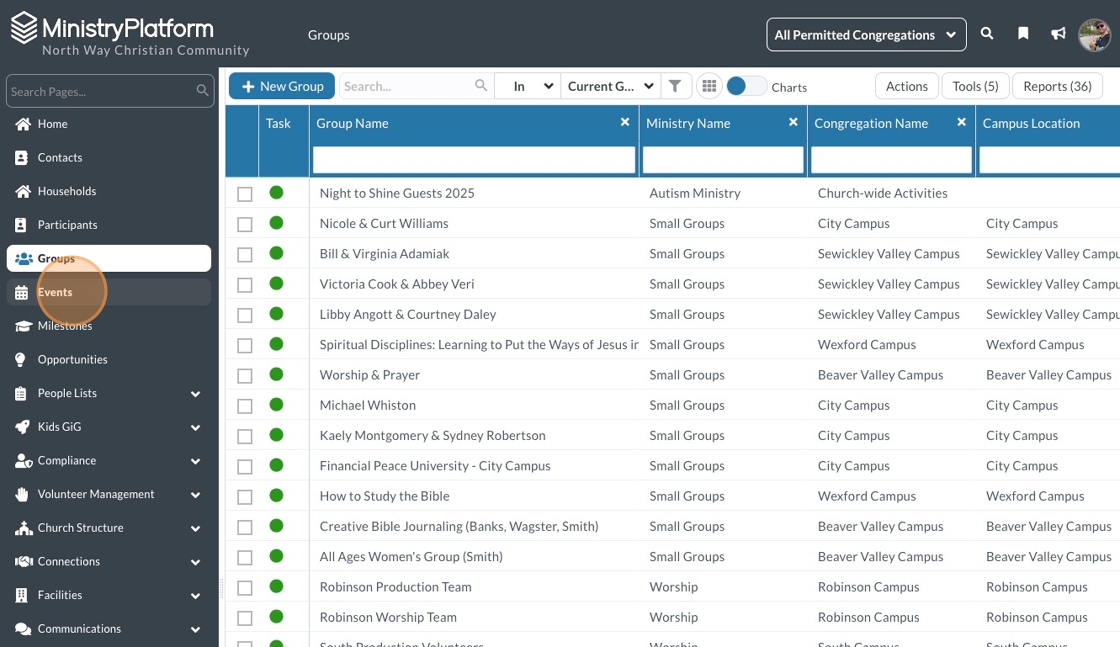1120x647 pixels.
Task: Open the Current Groups view dropdown
Action: coord(610,86)
